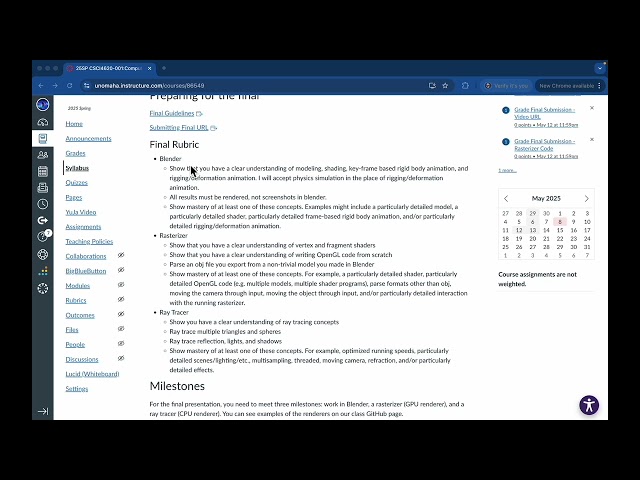Go back with the browser back arrow

point(41,86)
